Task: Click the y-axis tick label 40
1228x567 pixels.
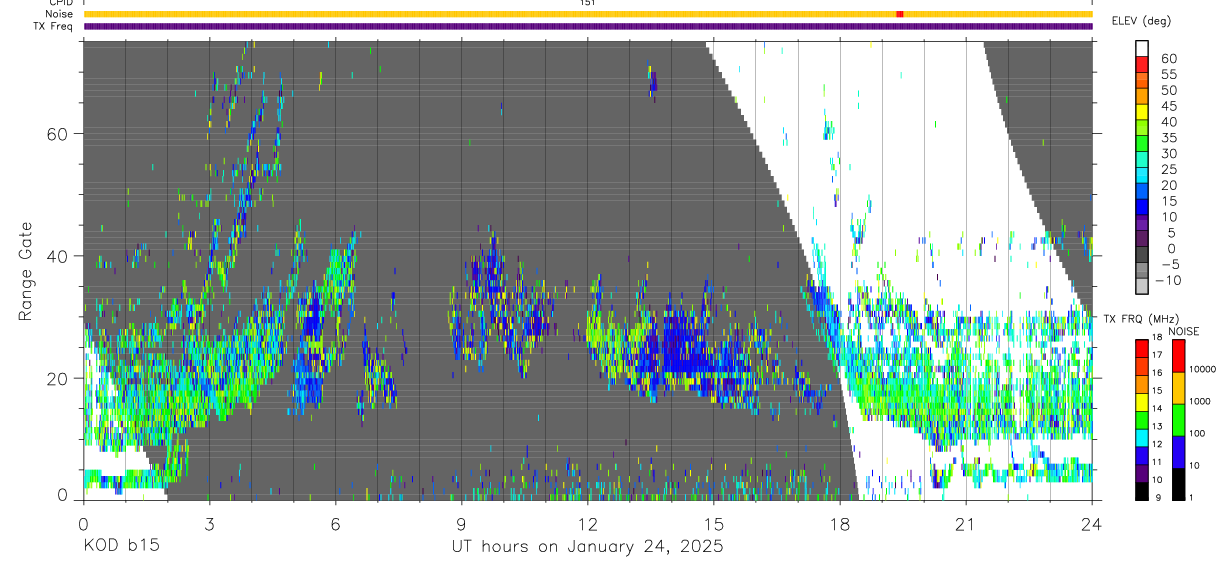Action: coord(56,256)
